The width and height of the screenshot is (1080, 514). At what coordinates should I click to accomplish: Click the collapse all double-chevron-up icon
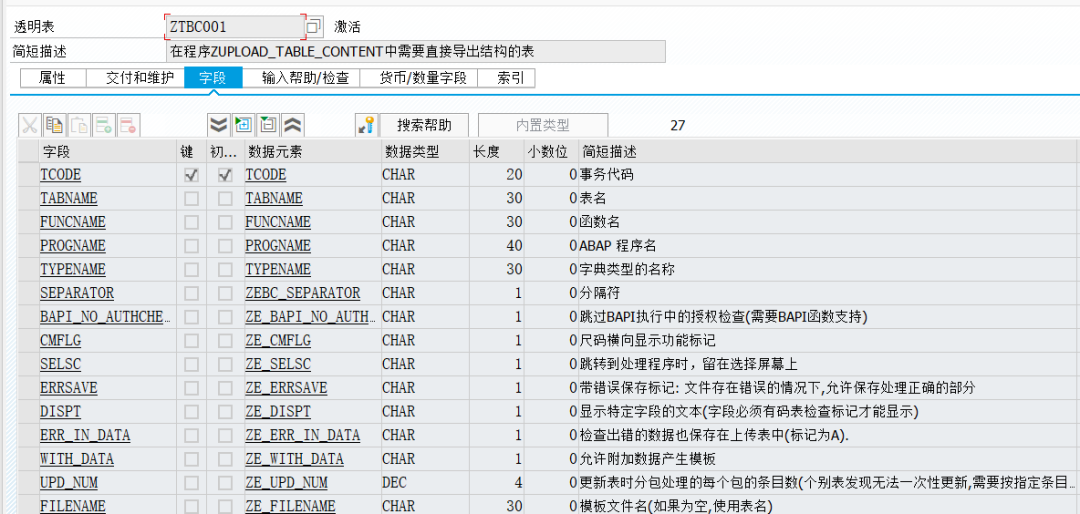point(293,125)
